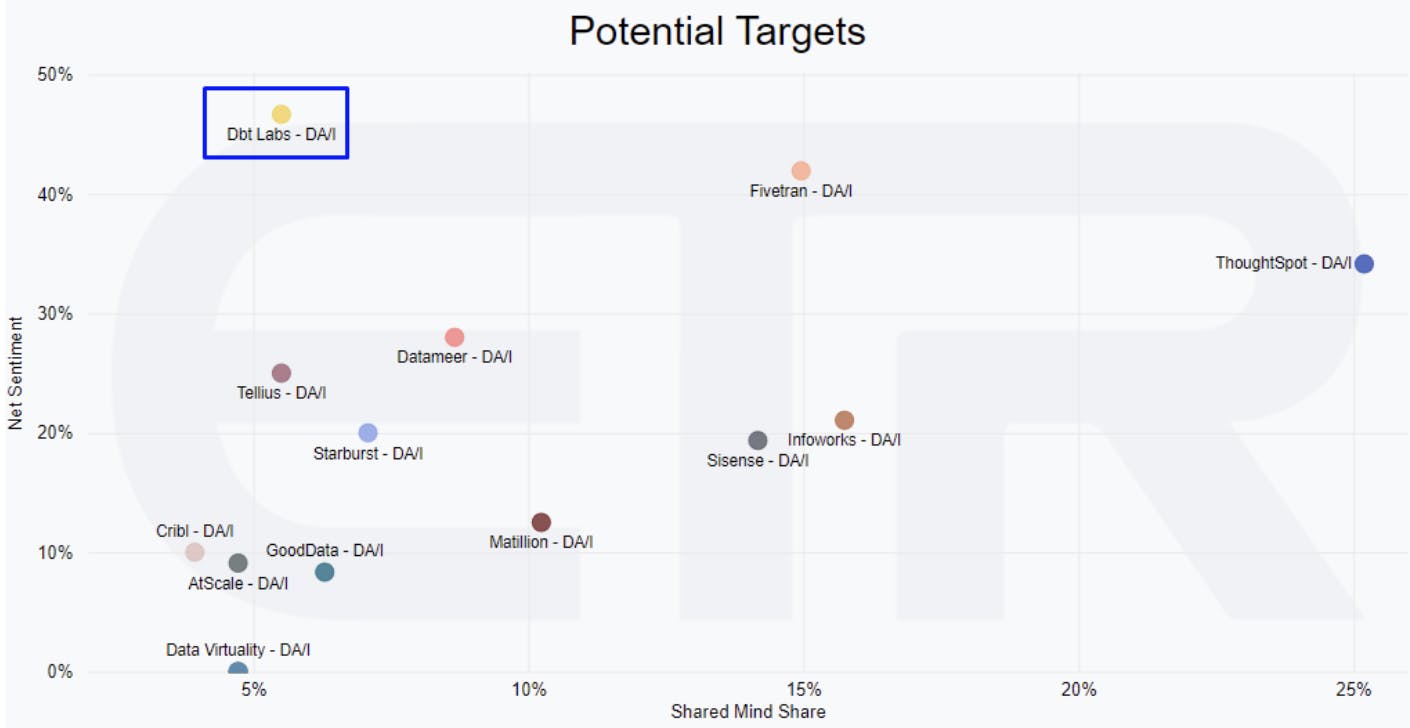Click the Cribl pale pink data point

(x=195, y=552)
